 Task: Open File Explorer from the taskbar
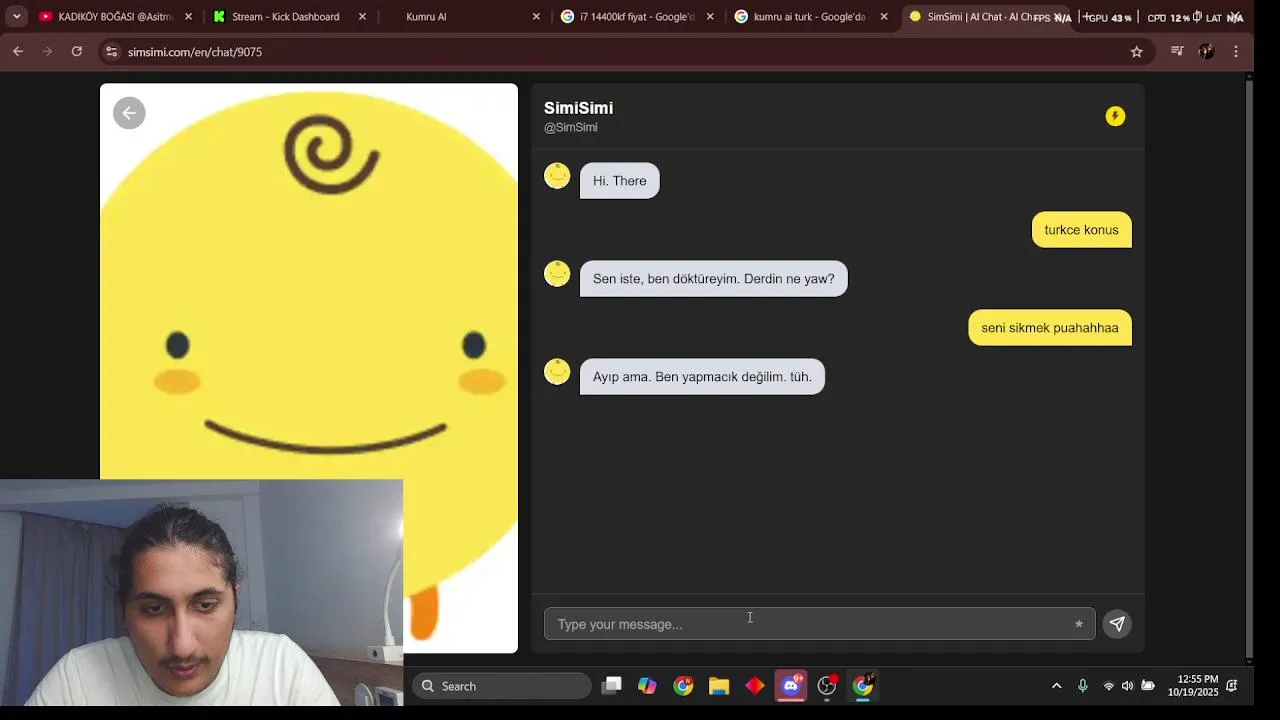pos(719,686)
